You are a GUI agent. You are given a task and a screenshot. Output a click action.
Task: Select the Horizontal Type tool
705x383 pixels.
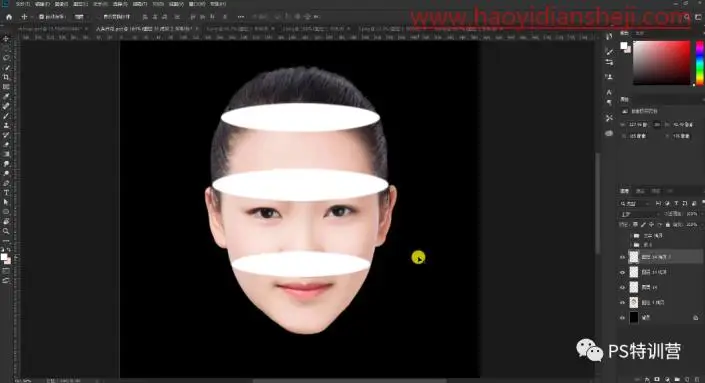pyautogui.click(x=6, y=192)
